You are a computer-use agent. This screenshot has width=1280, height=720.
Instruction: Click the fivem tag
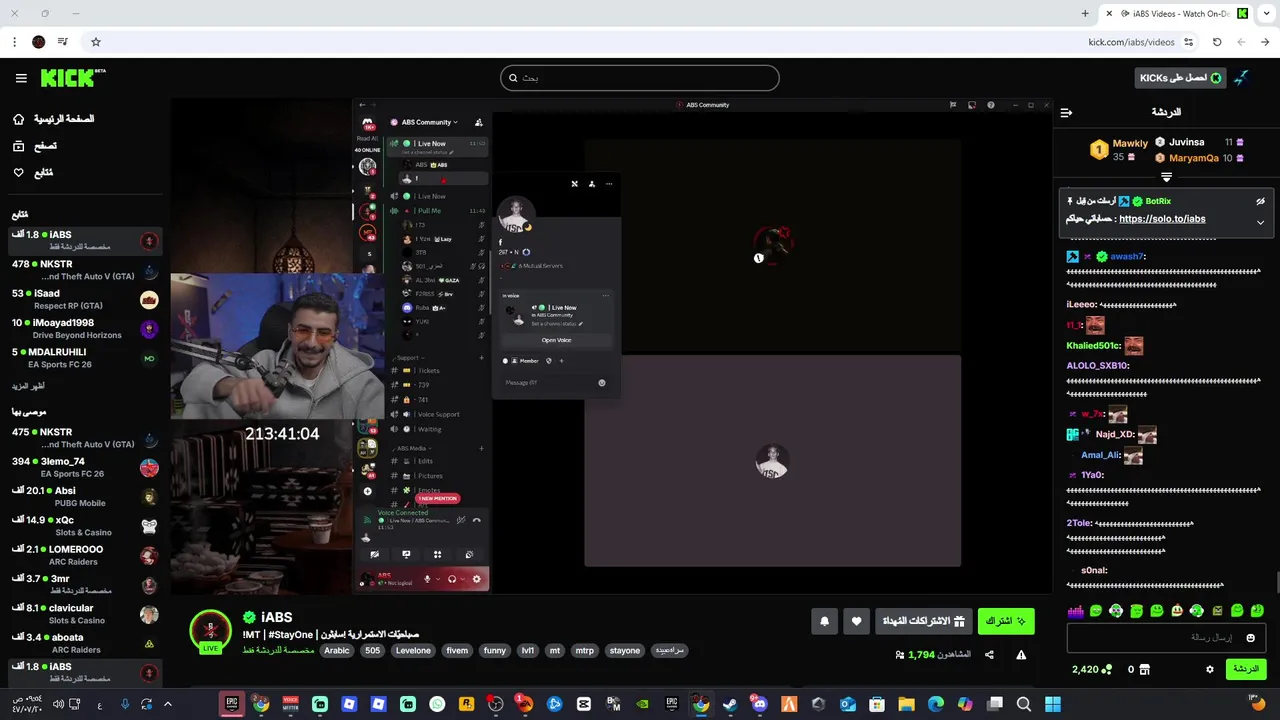pyautogui.click(x=457, y=650)
